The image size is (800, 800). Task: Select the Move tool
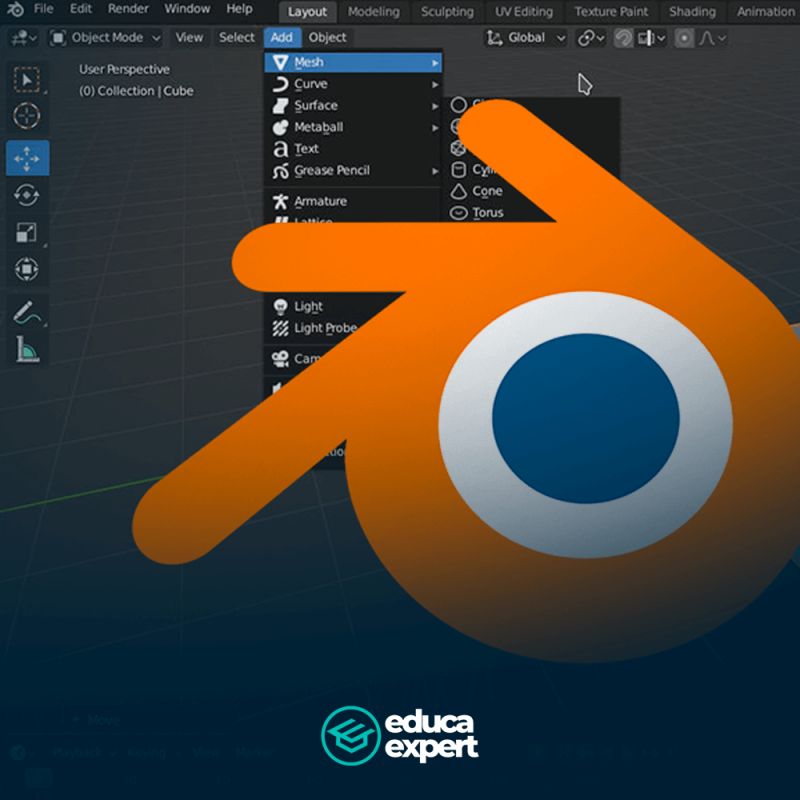tap(27, 158)
